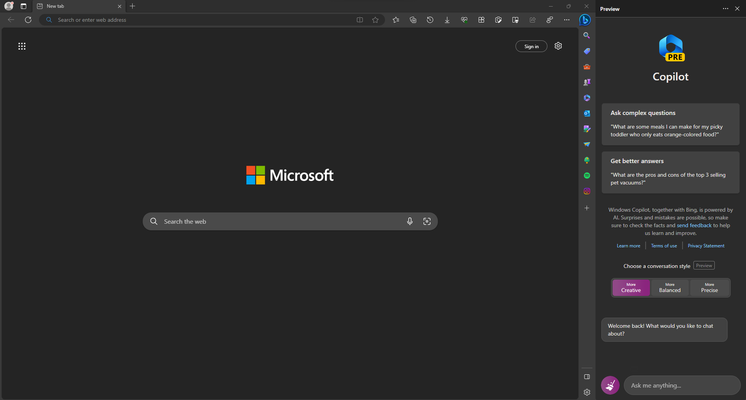Open the apps grid launcher
Screen dimensions: 746x400
click(x=22, y=46)
